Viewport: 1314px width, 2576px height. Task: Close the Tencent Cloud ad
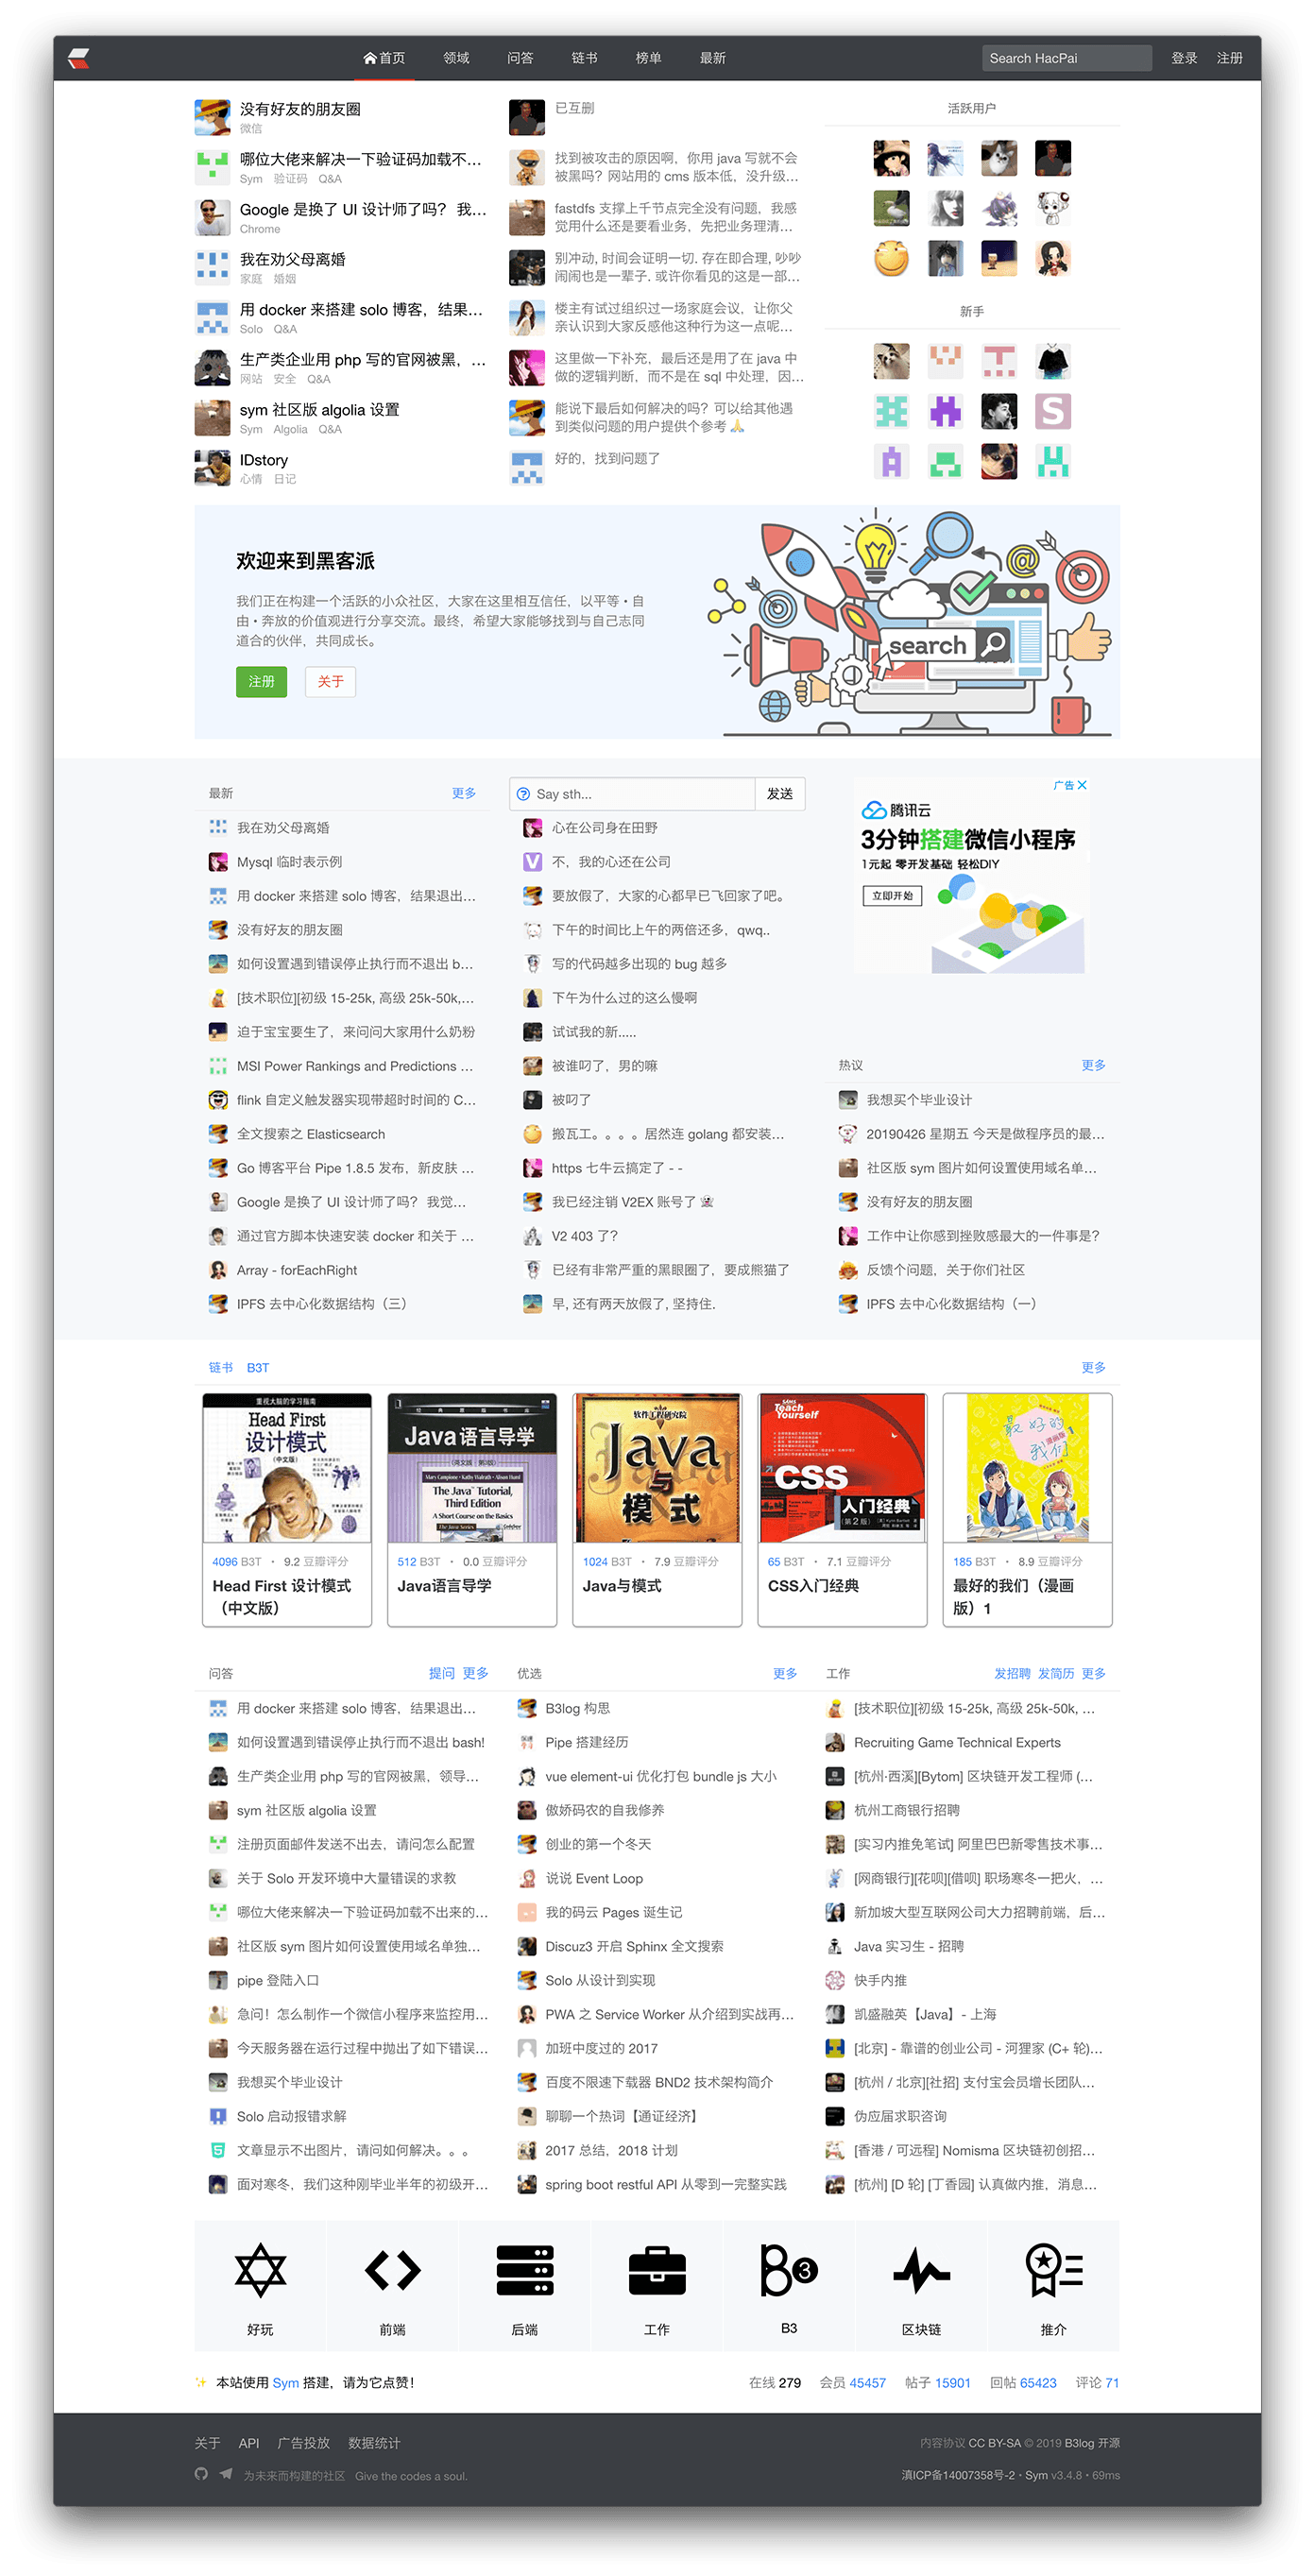click(1082, 785)
